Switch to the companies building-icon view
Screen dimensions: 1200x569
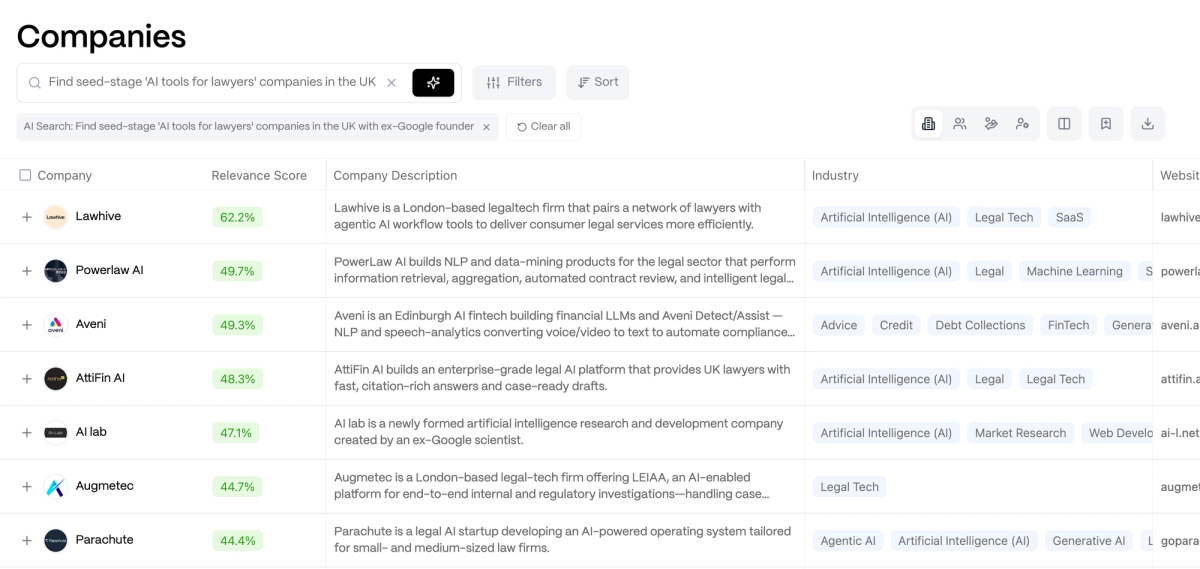point(928,124)
